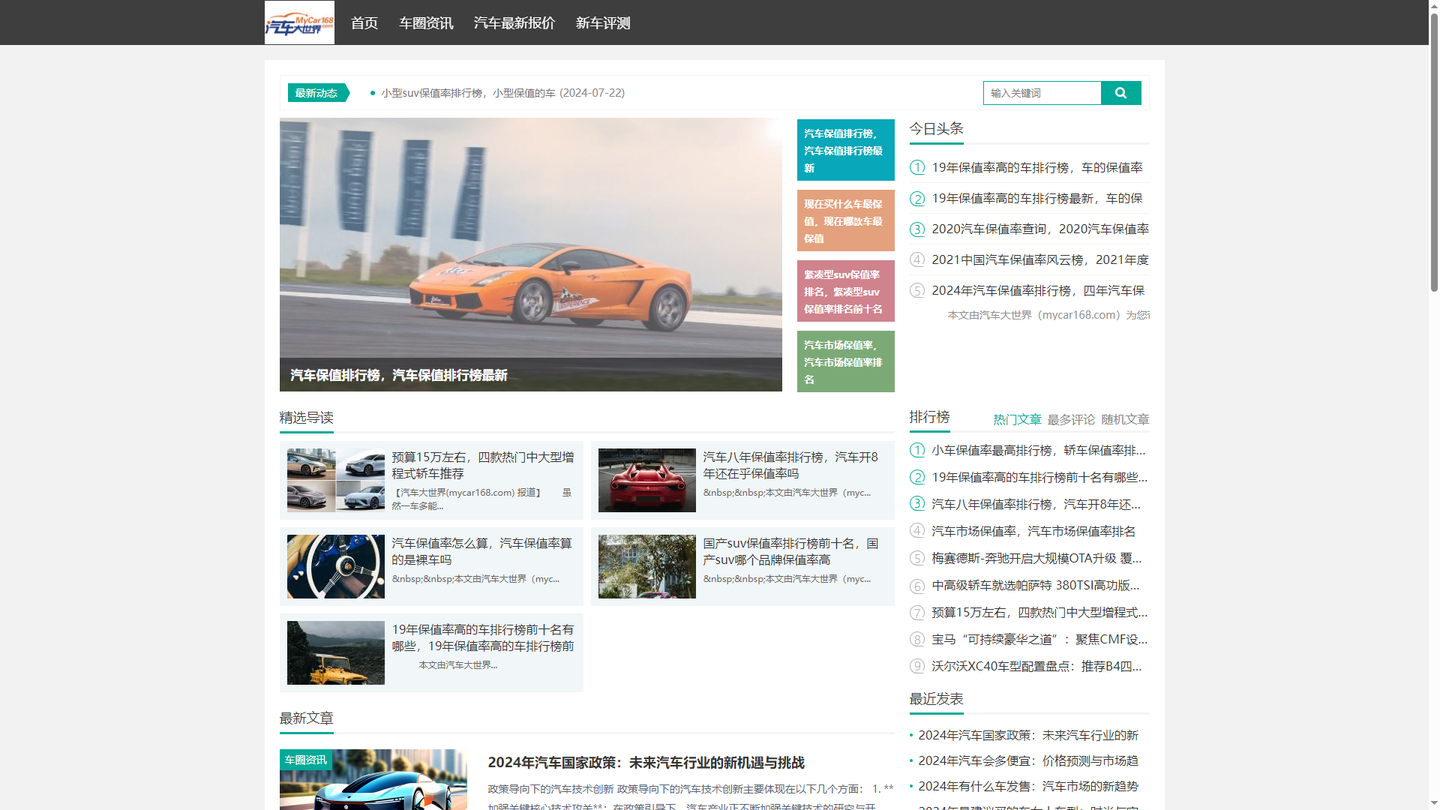Click thumbnail of four electric sedans article
Image resolution: width=1440 pixels, height=810 pixels.
335,480
